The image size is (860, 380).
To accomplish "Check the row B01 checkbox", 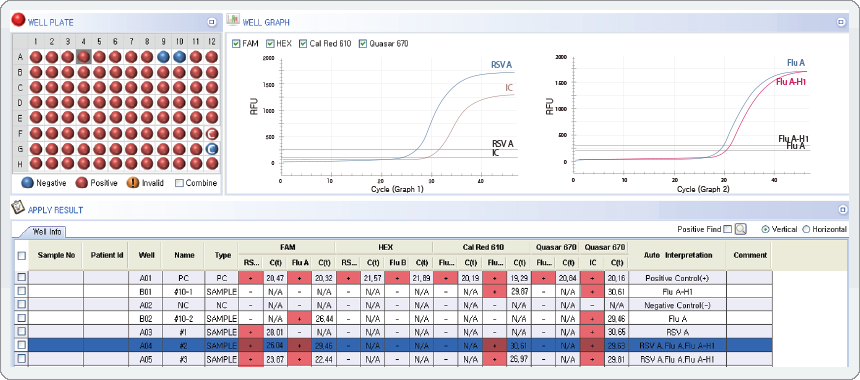I will (21, 291).
